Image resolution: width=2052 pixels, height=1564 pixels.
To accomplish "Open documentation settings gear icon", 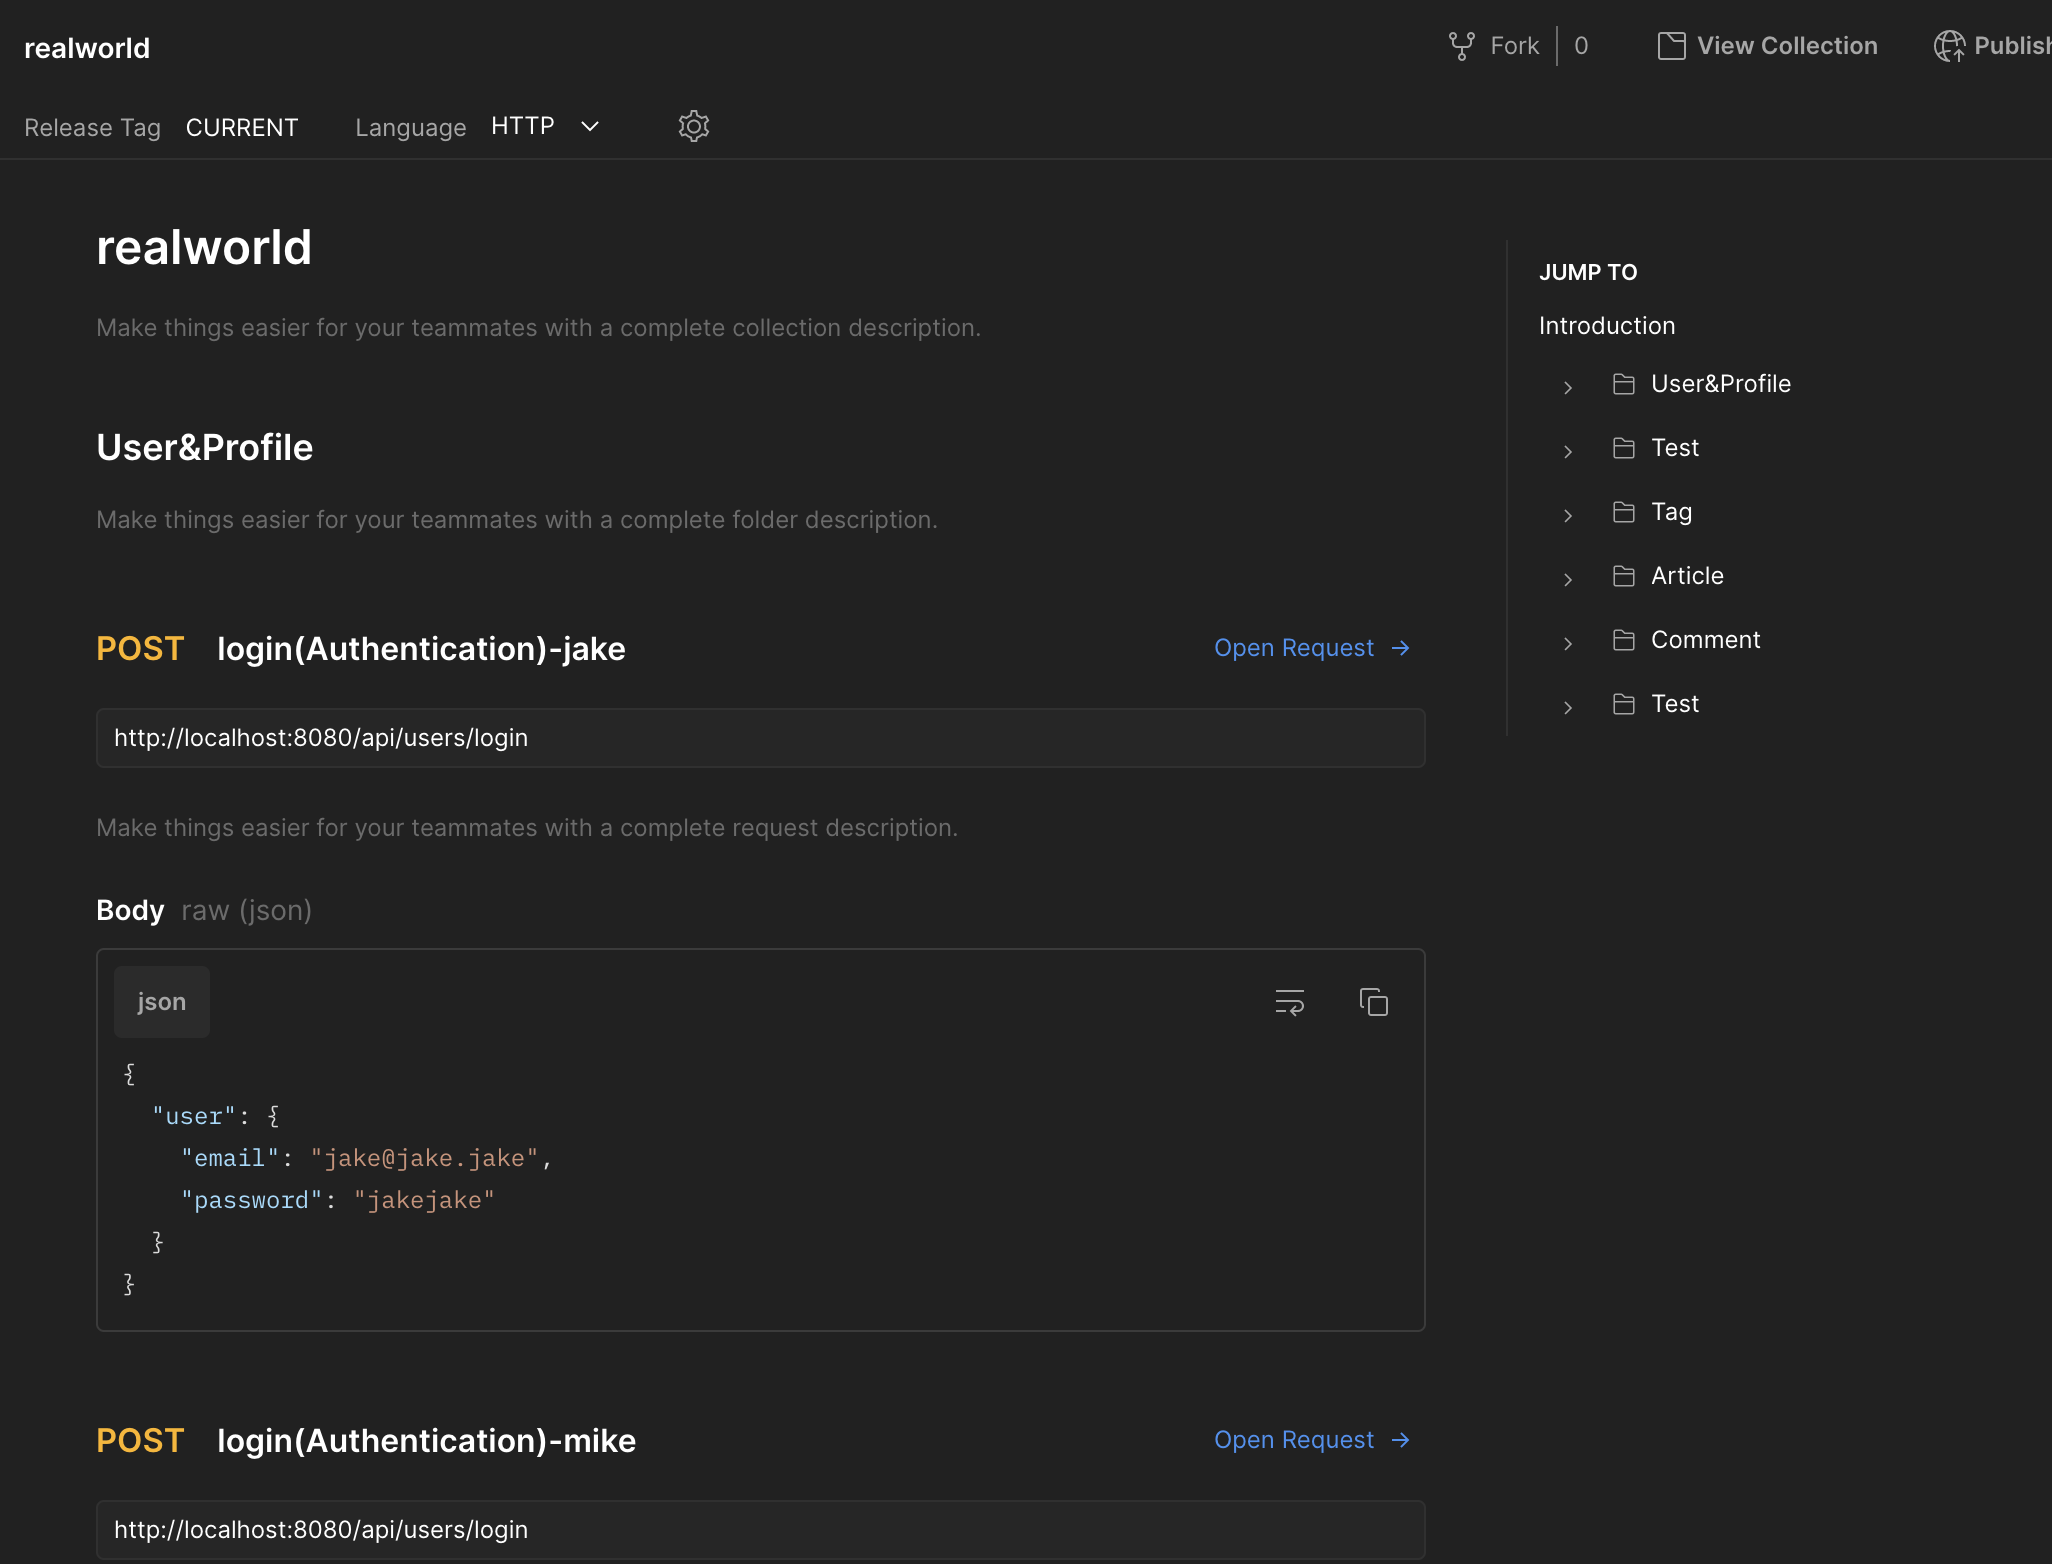I will pyautogui.click(x=693, y=126).
